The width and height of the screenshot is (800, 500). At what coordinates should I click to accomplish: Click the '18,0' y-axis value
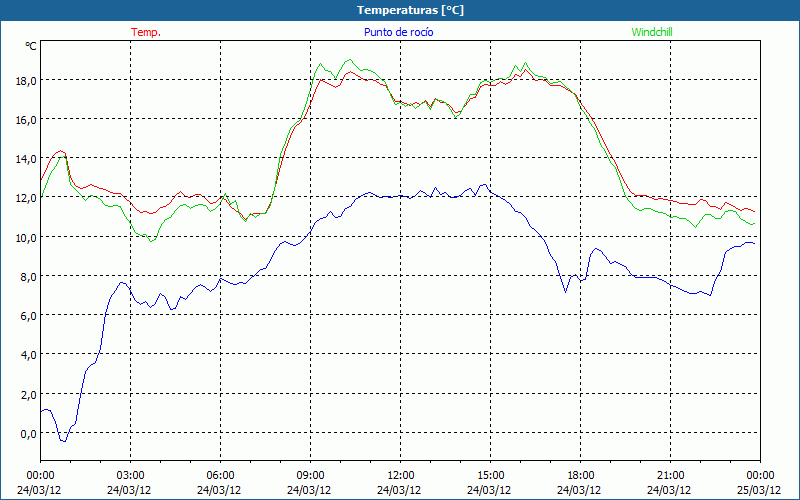pos(27,80)
